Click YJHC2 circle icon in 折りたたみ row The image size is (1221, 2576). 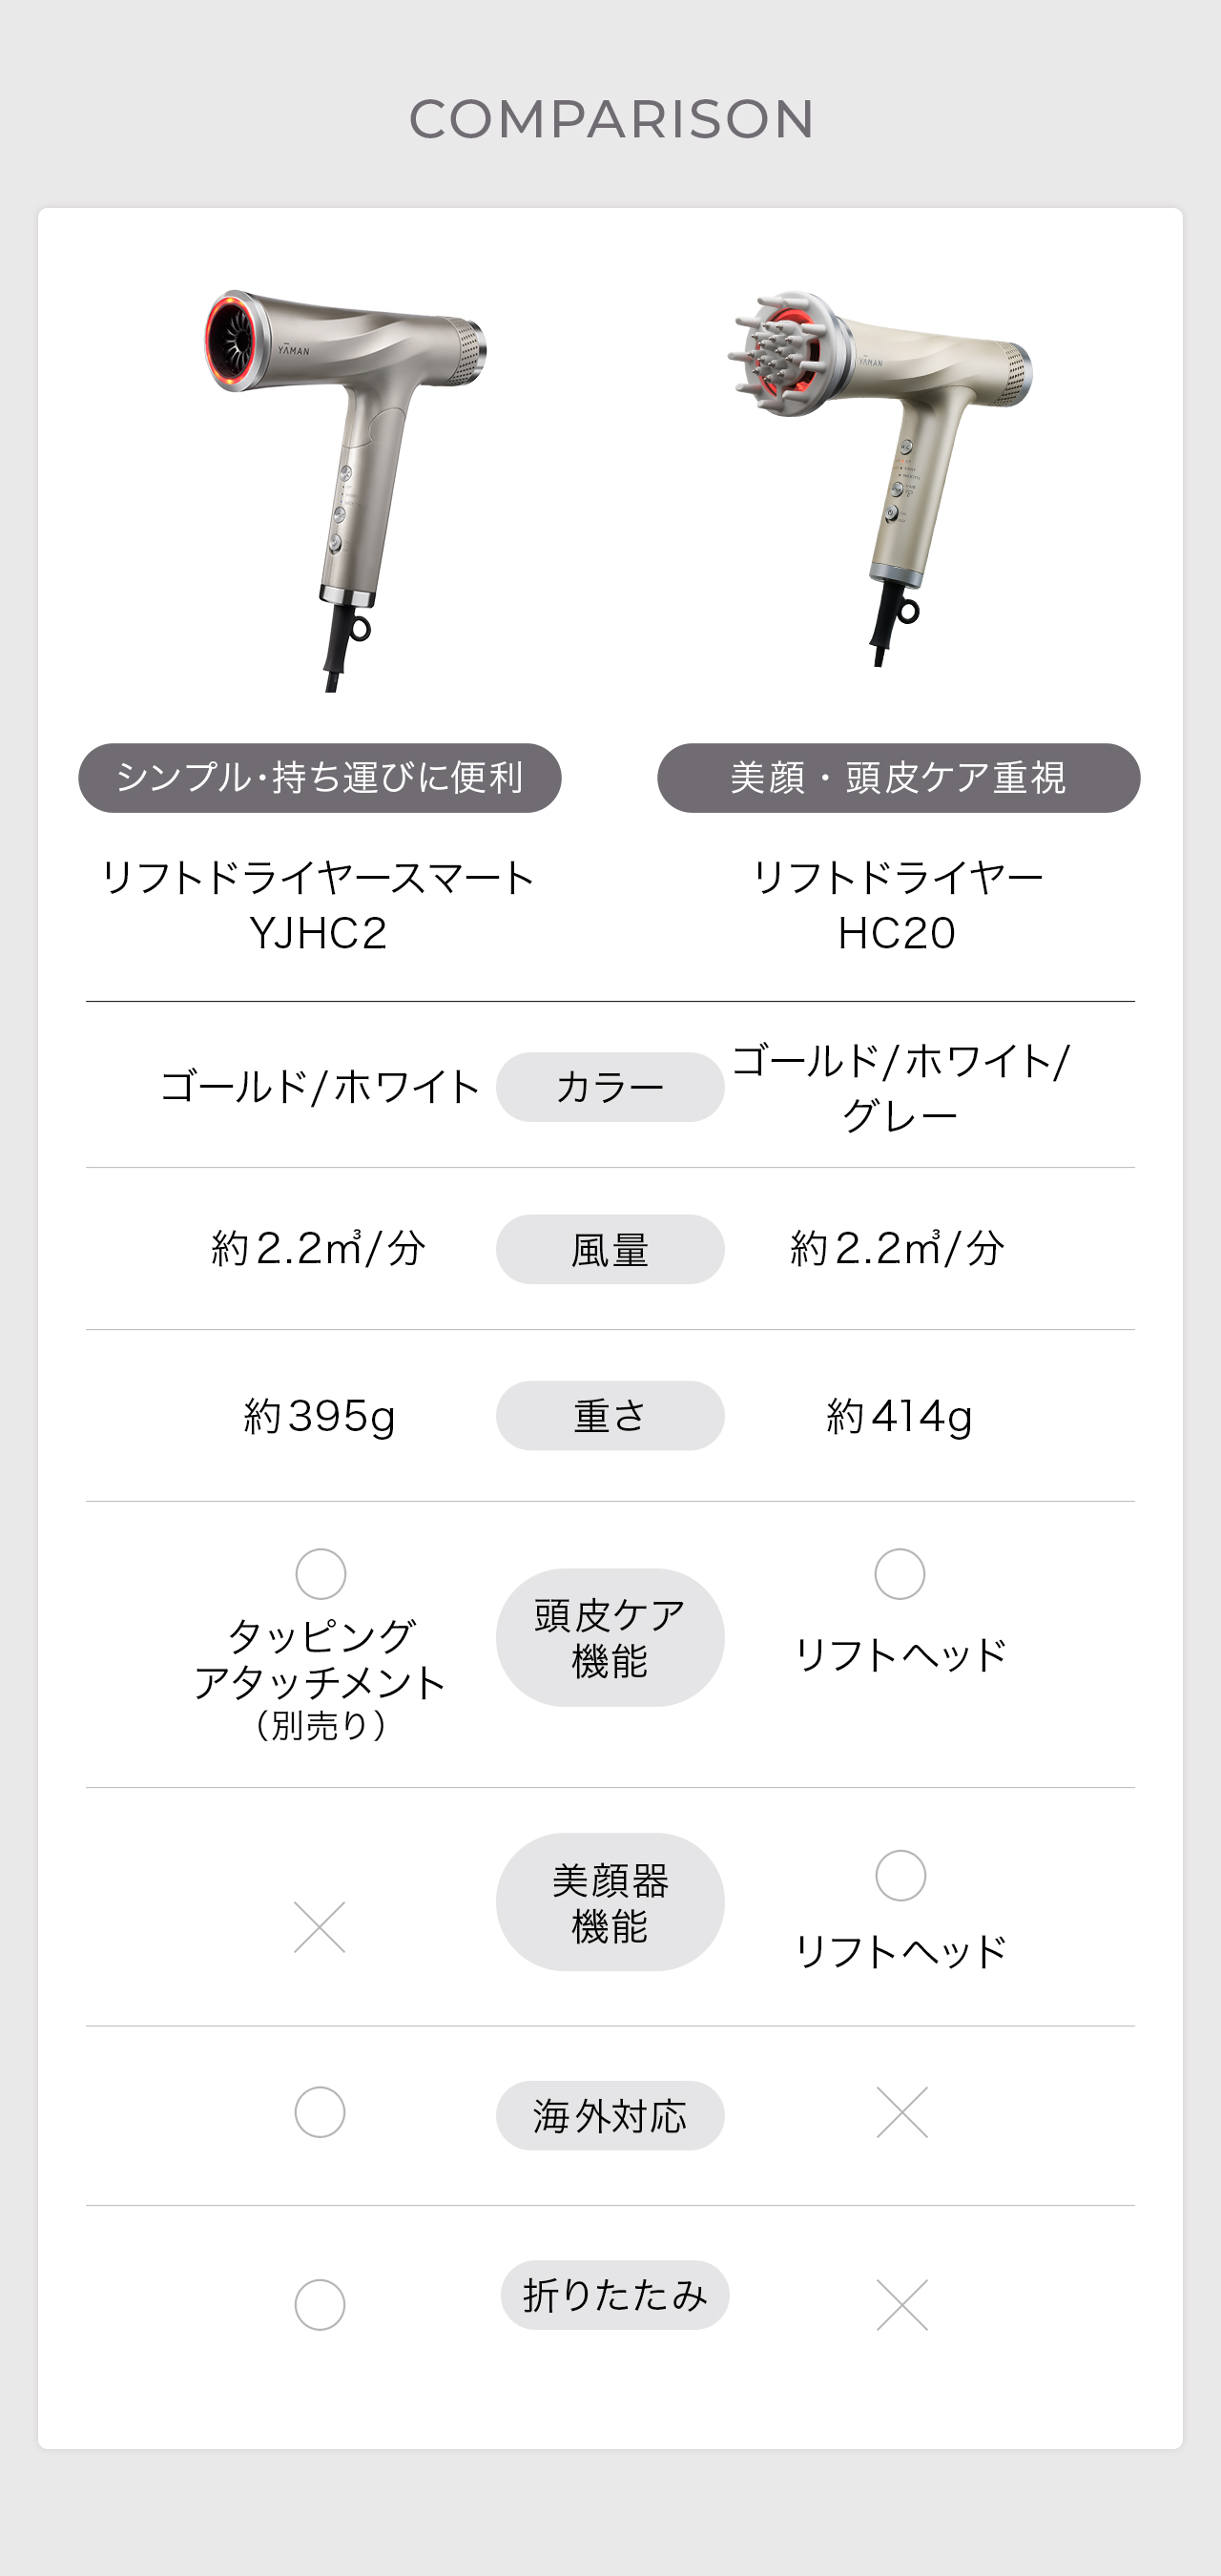pos(320,2305)
